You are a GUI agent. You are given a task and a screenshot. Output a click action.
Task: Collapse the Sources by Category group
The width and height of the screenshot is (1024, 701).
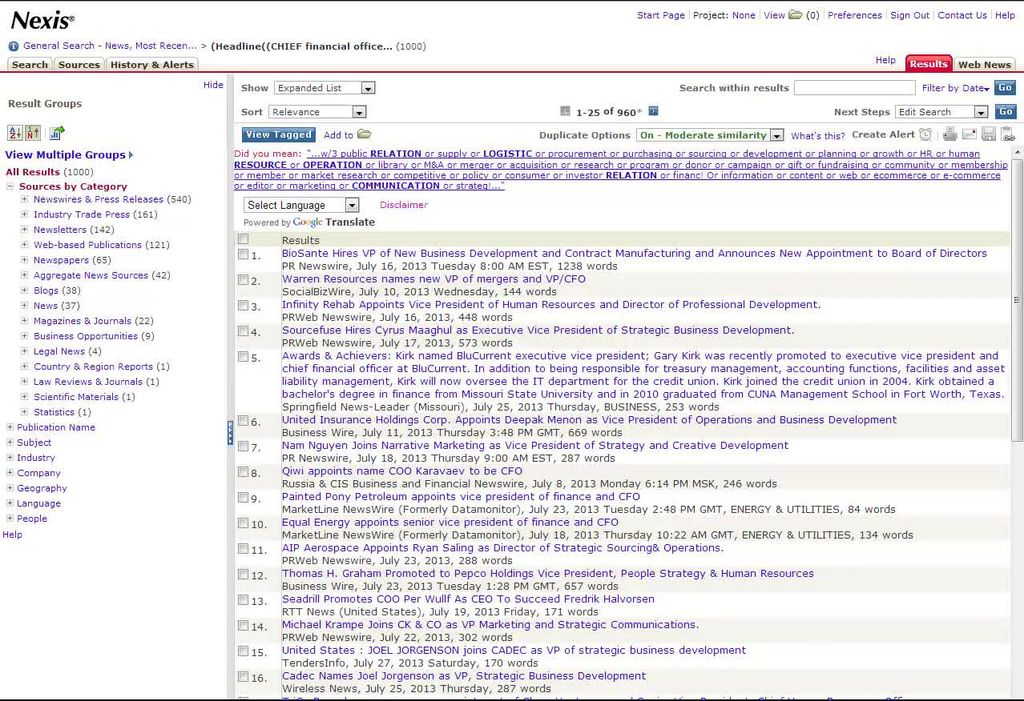click(10, 186)
